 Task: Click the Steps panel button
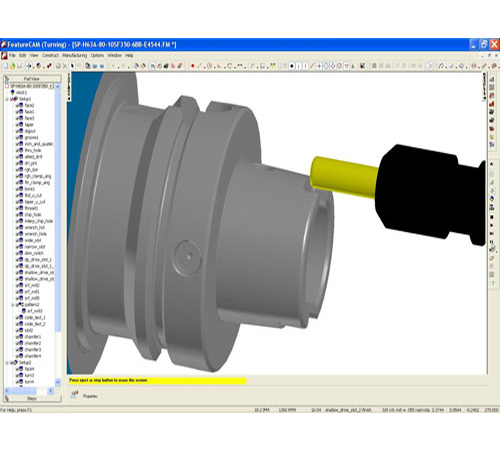point(32,398)
